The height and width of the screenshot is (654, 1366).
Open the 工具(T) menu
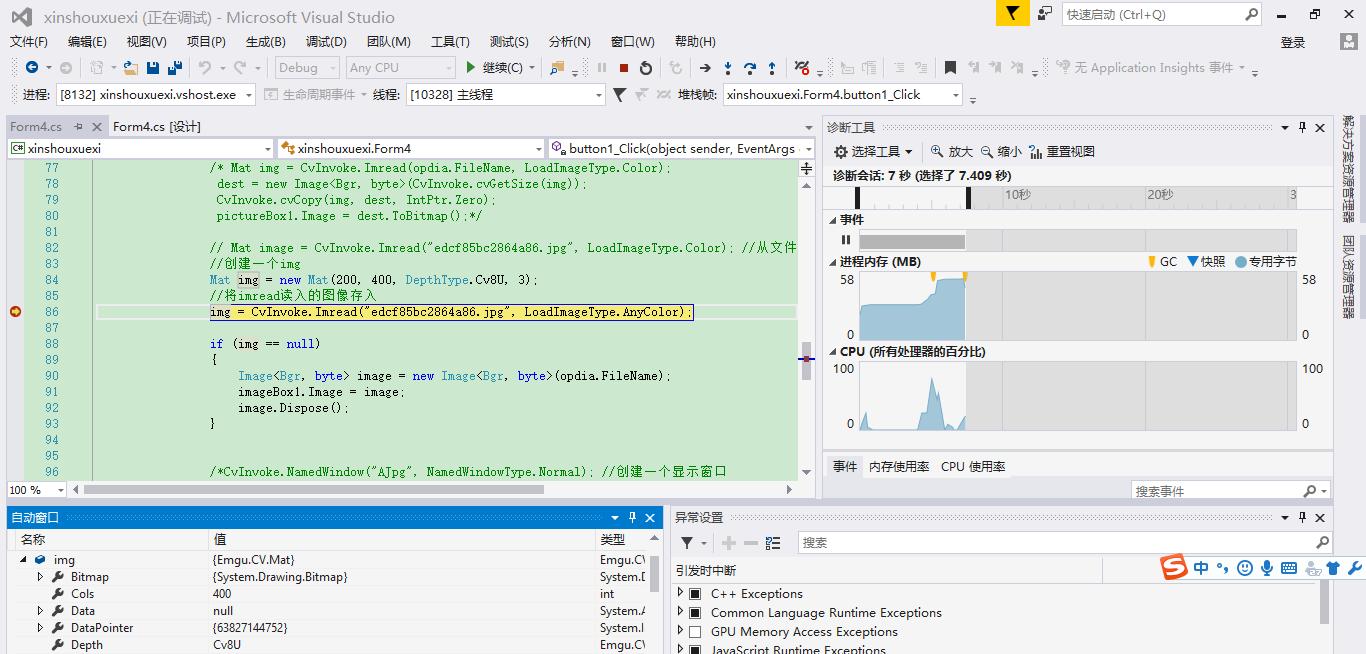450,41
